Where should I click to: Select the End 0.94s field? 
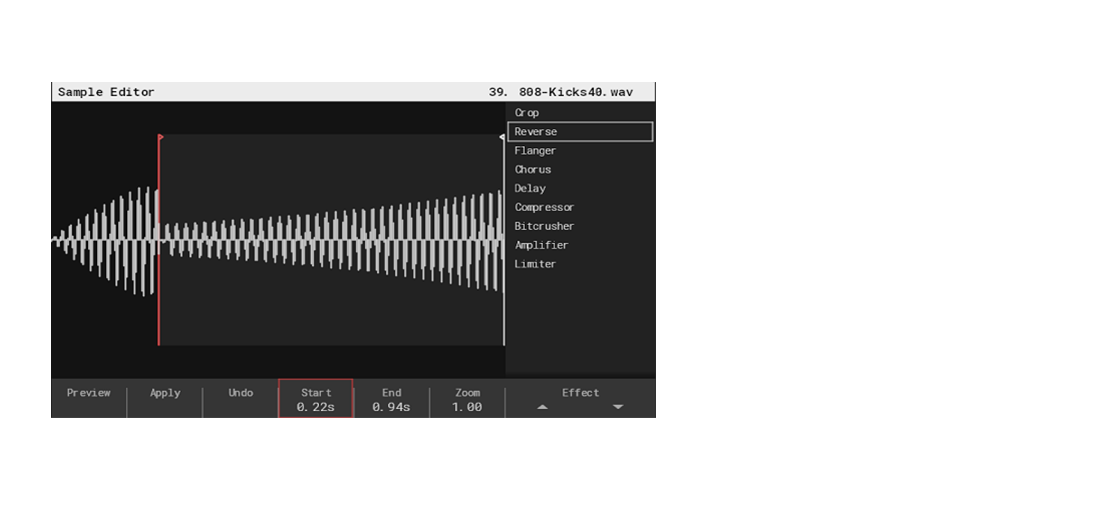(391, 399)
